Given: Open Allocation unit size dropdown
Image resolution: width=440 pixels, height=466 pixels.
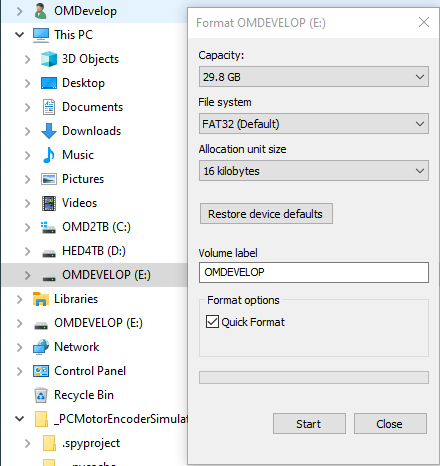Looking at the screenshot, I should tap(314, 171).
